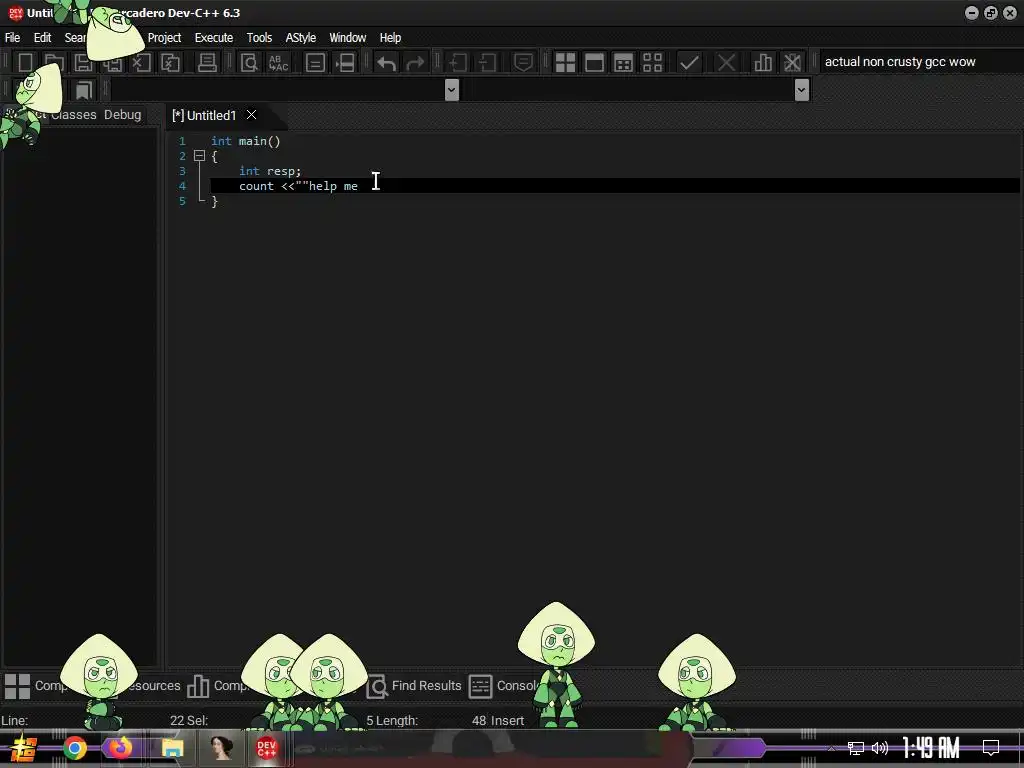Print the source with the Print icon
Image resolution: width=1024 pixels, height=768 pixels.
(207, 63)
